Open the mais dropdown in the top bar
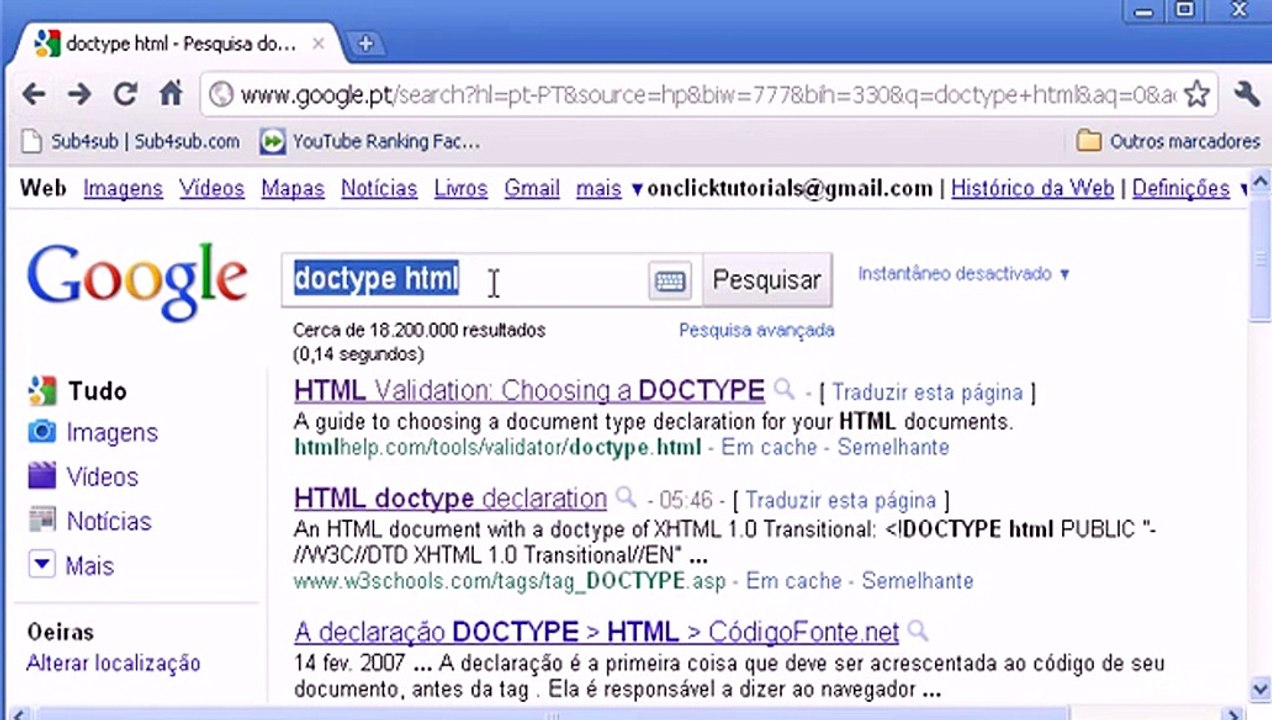 tap(610, 188)
